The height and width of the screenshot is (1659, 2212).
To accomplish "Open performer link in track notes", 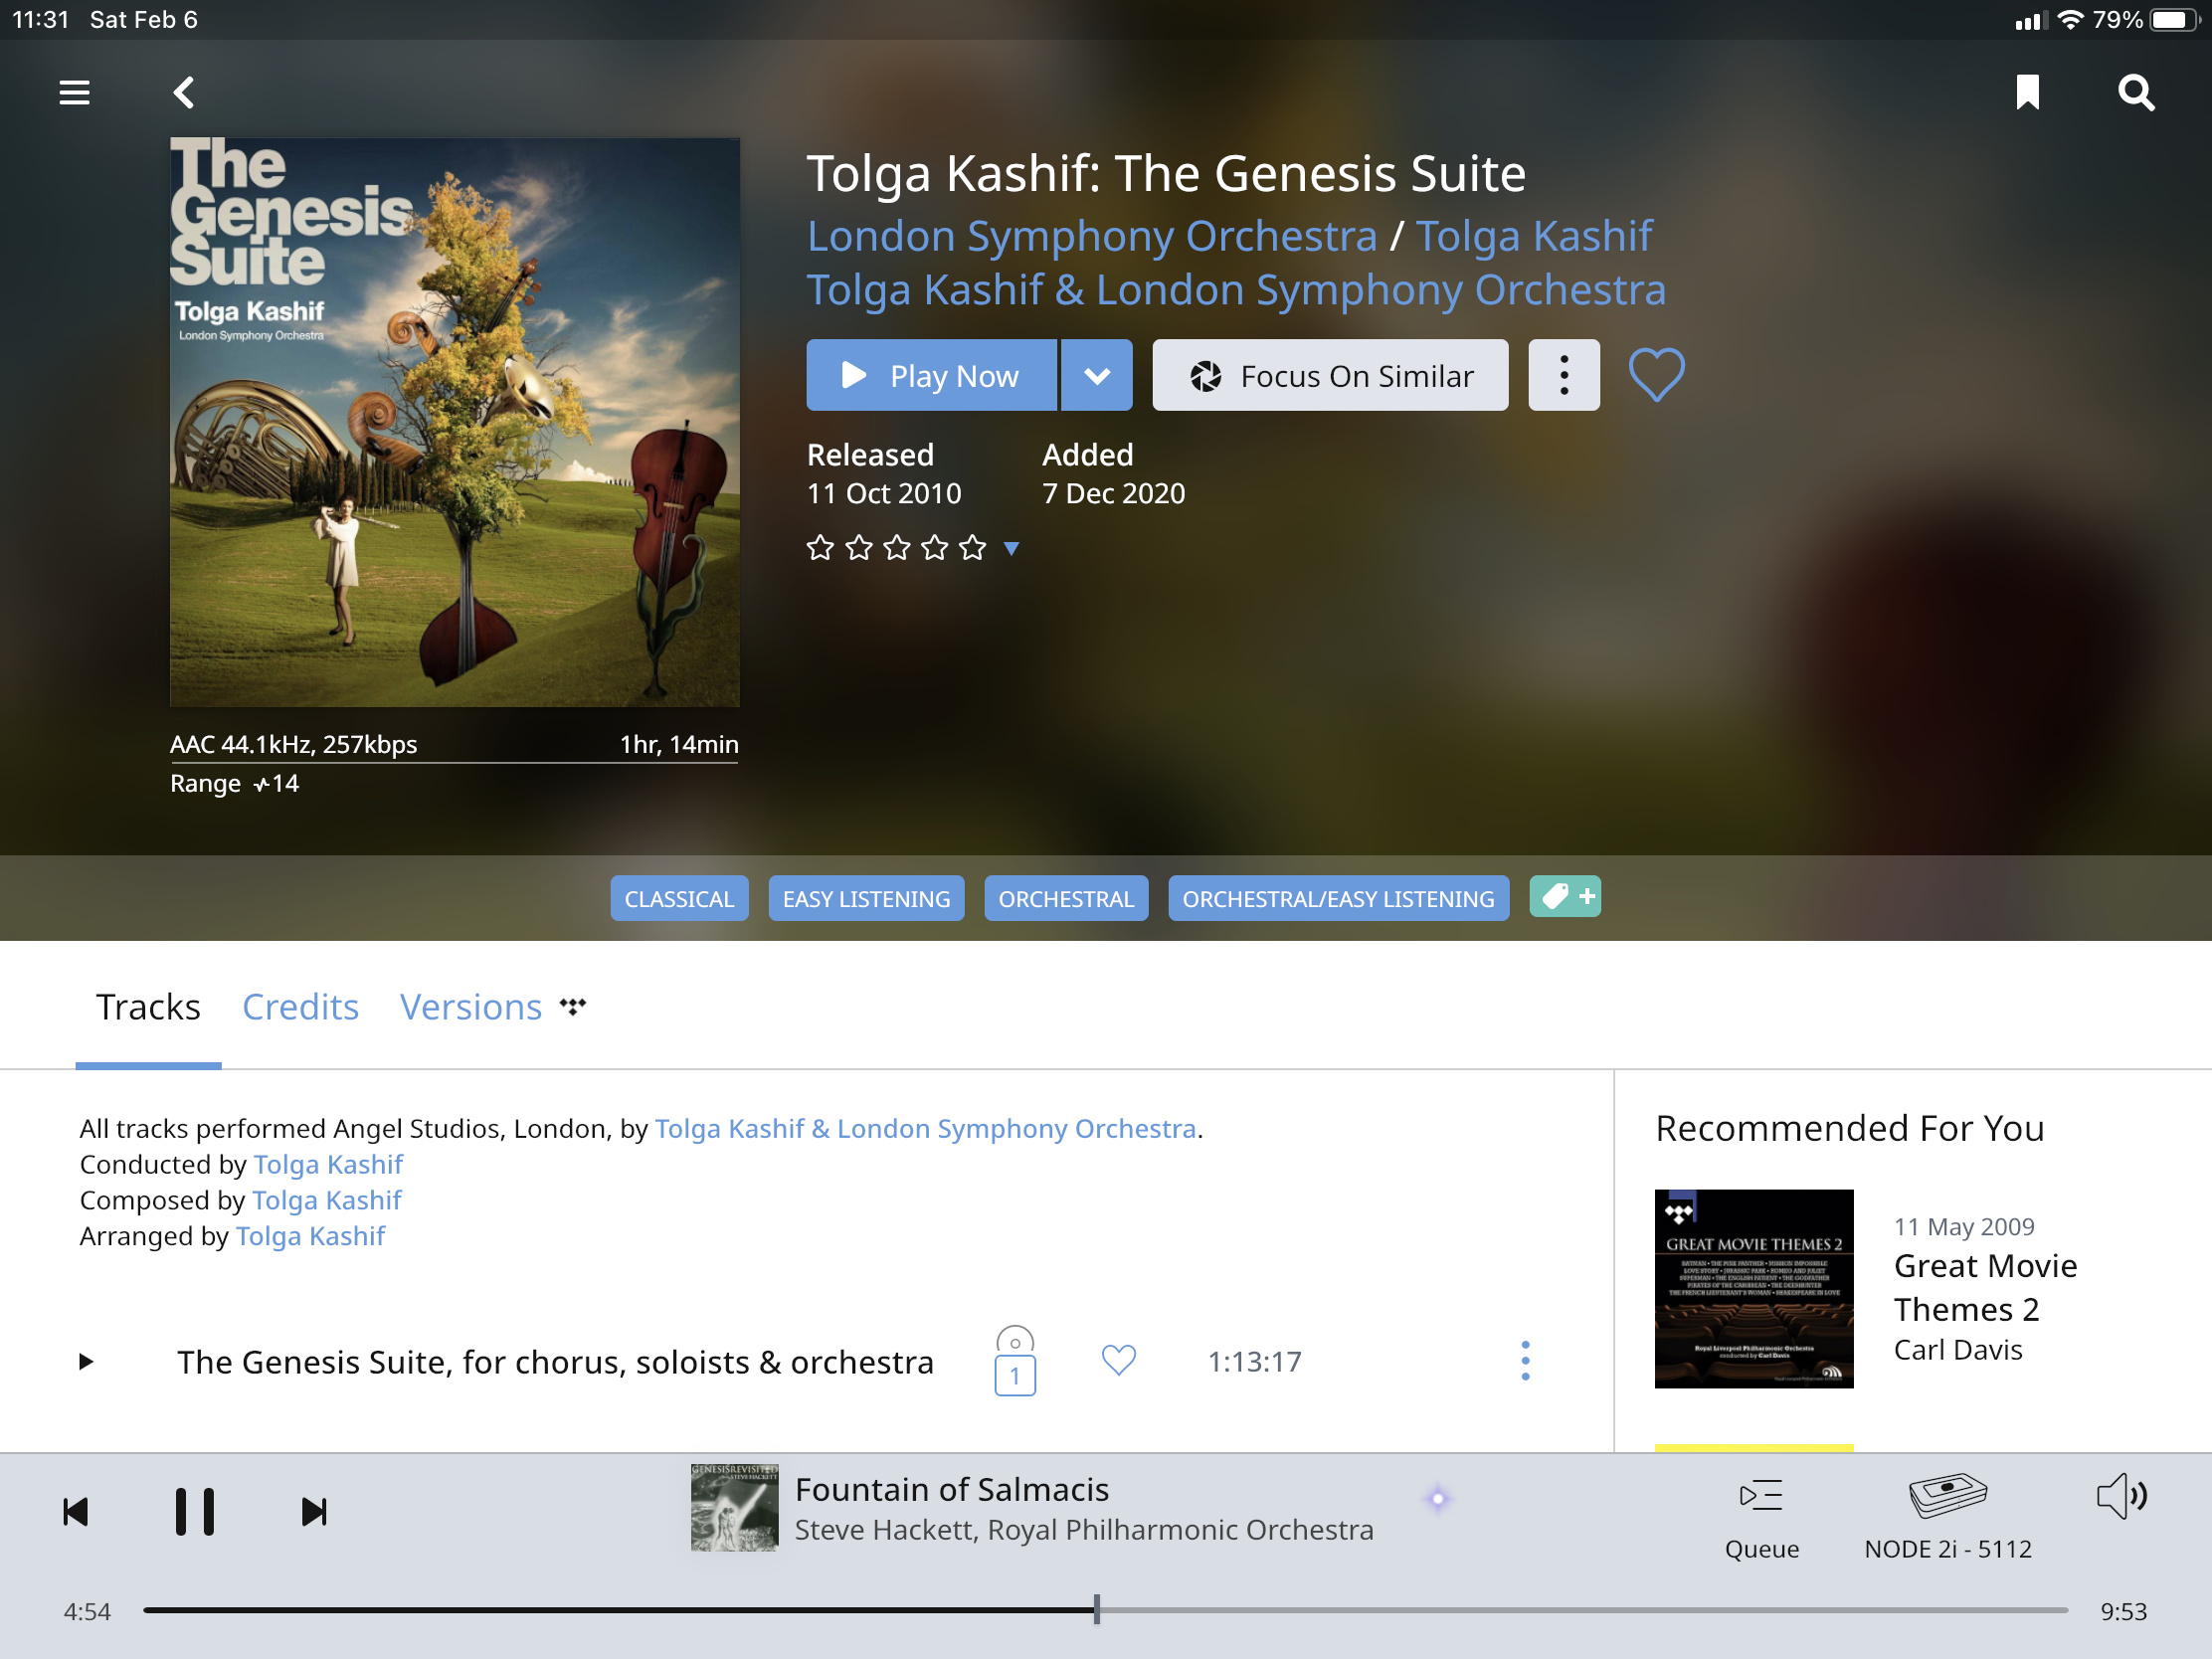I will (925, 1128).
